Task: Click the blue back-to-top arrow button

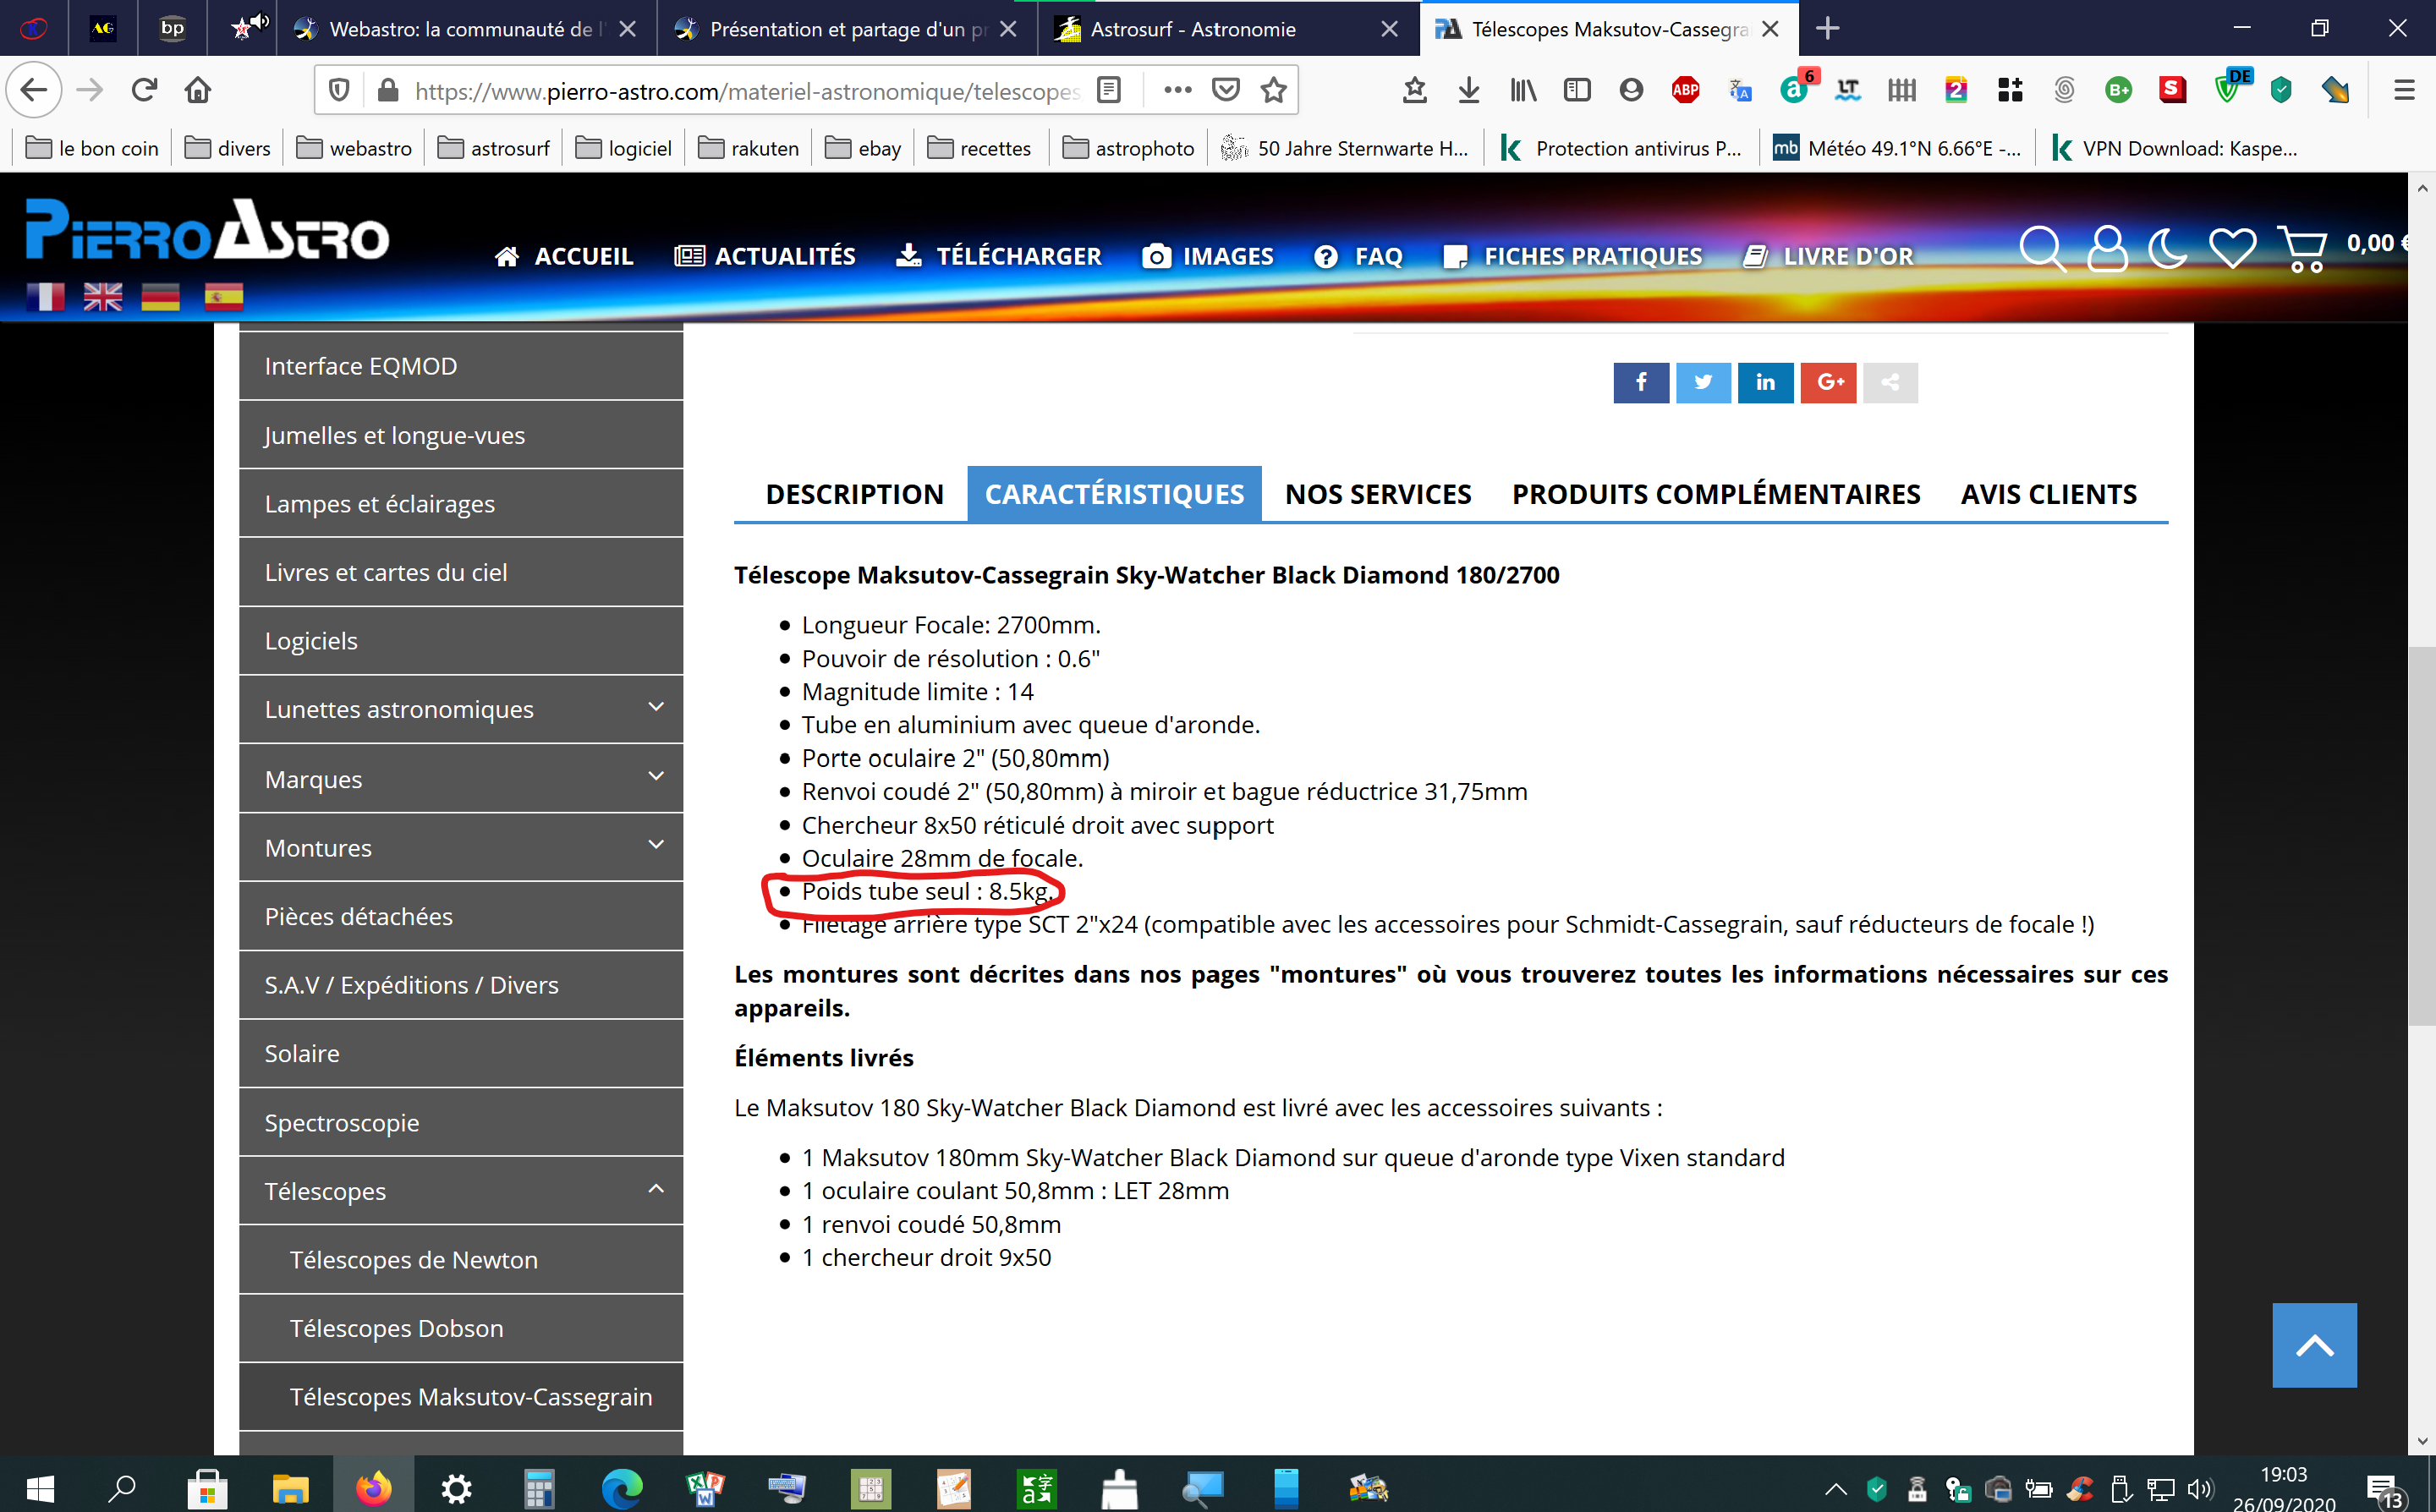Action: (2313, 1344)
